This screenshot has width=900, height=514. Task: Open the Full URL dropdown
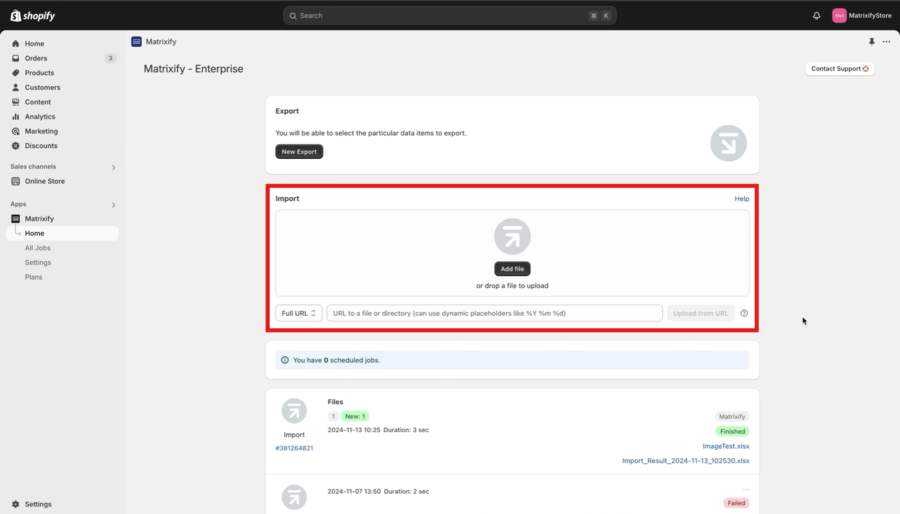click(x=298, y=313)
